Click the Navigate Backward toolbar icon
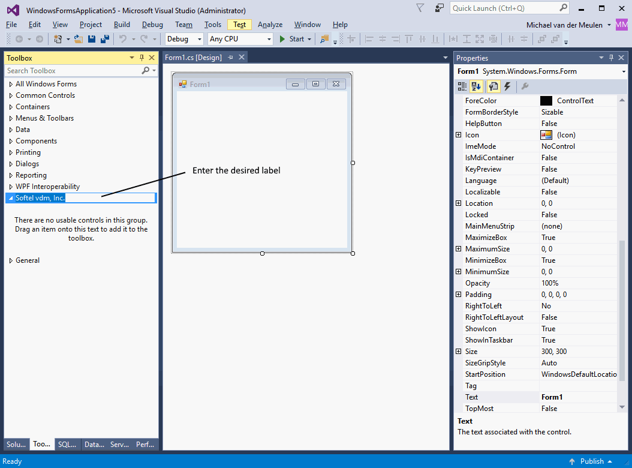Screen dimensions: 632x468 coord(19,39)
